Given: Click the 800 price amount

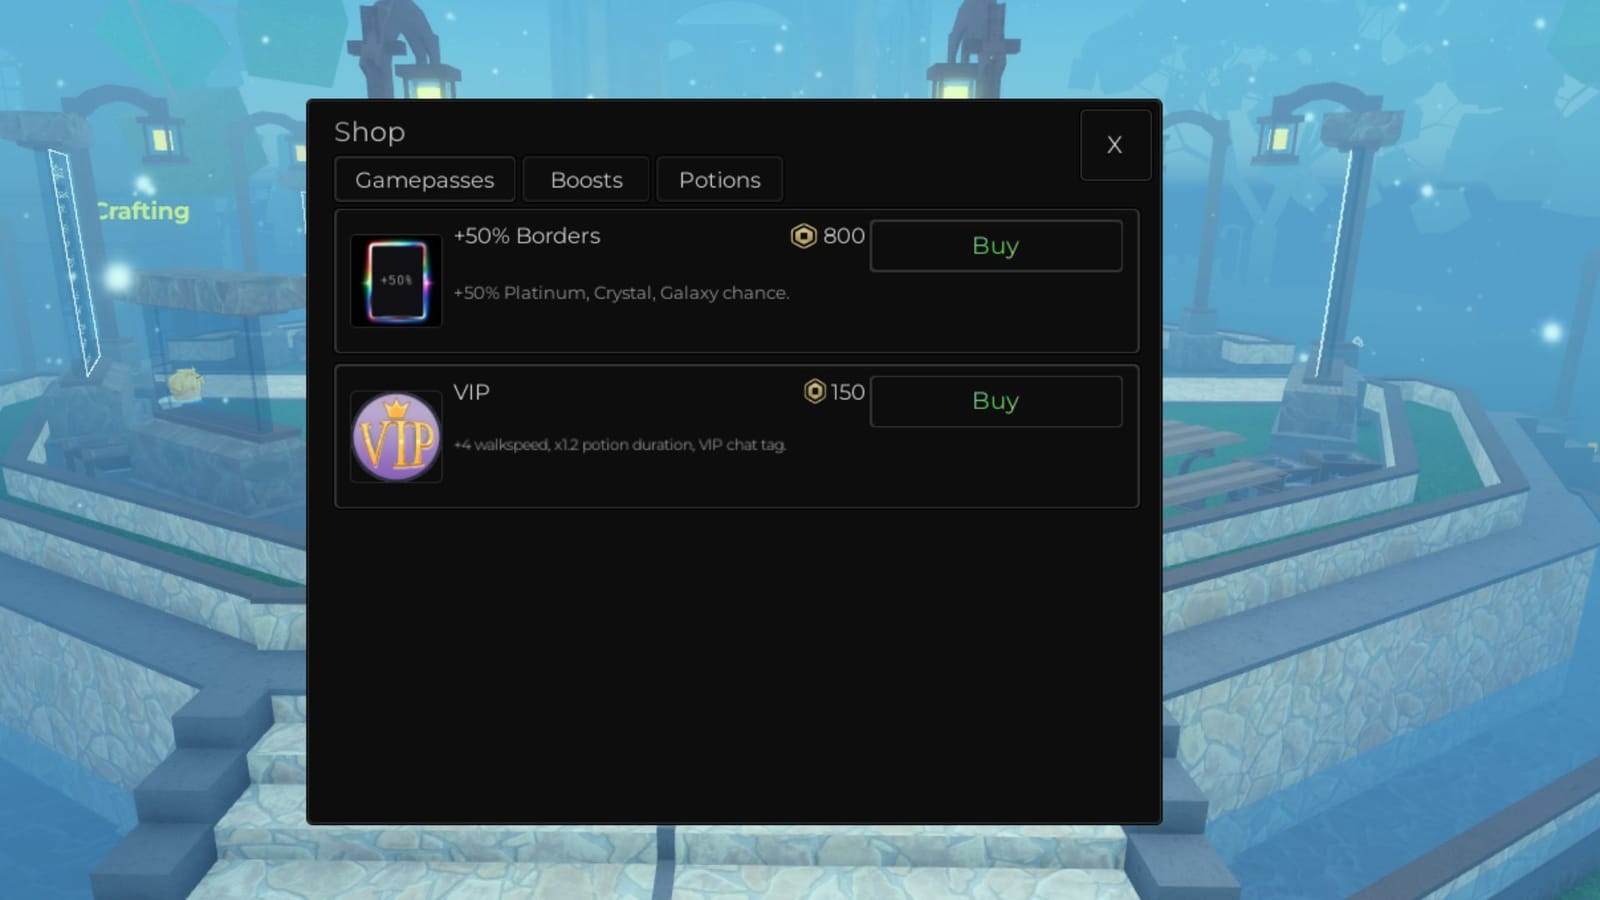Looking at the screenshot, I should click(843, 236).
